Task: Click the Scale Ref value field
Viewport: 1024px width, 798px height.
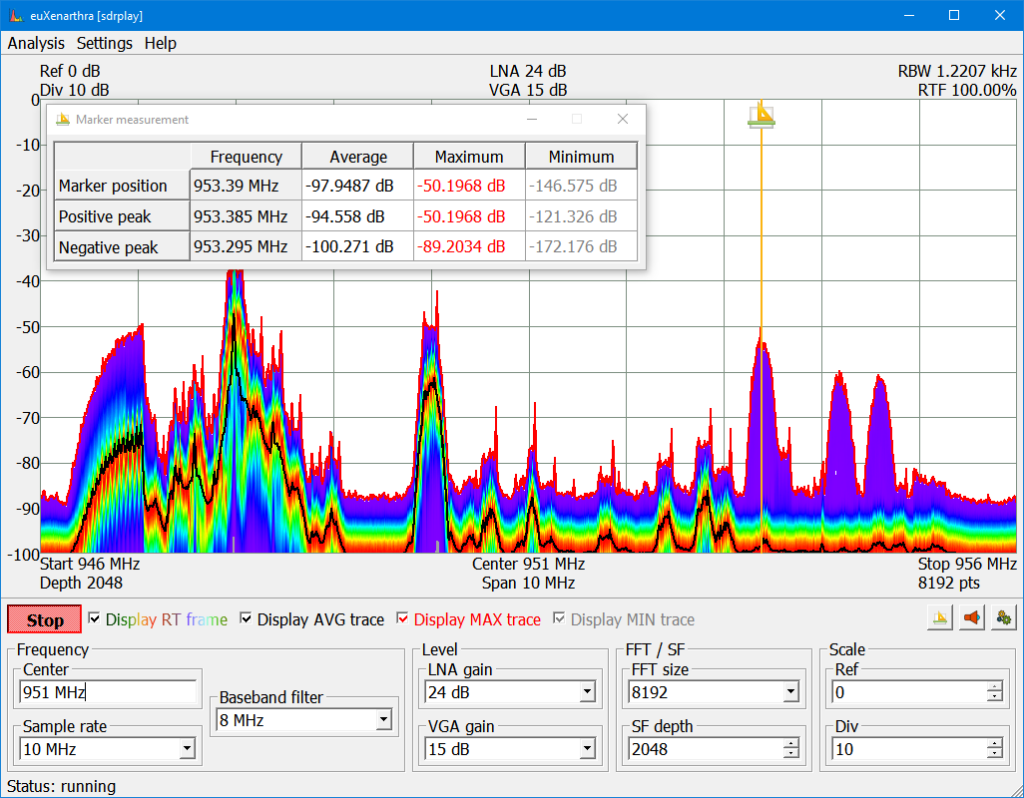Action: point(910,692)
